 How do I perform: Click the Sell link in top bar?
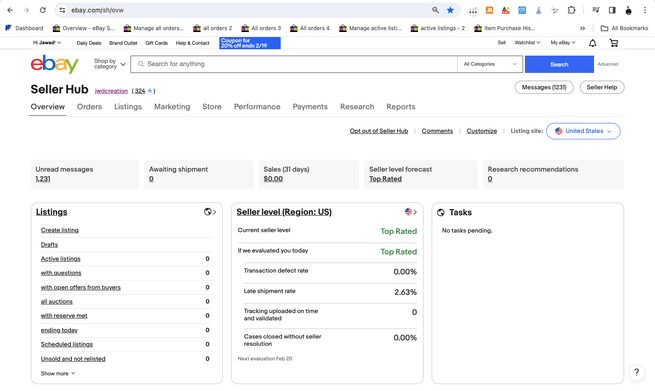pyautogui.click(x=501, y=43)
